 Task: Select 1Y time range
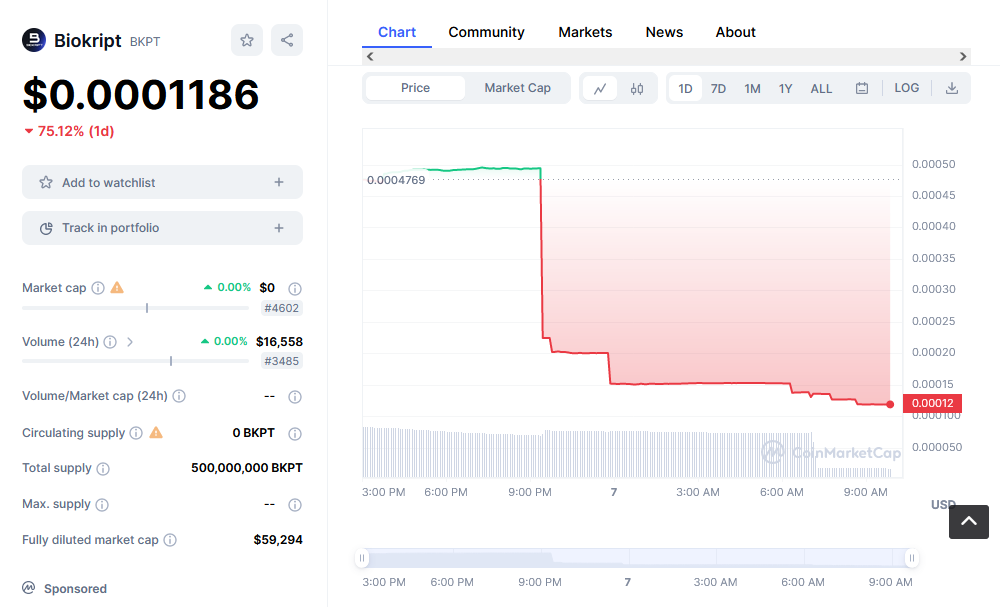click(x=785, y=89)
